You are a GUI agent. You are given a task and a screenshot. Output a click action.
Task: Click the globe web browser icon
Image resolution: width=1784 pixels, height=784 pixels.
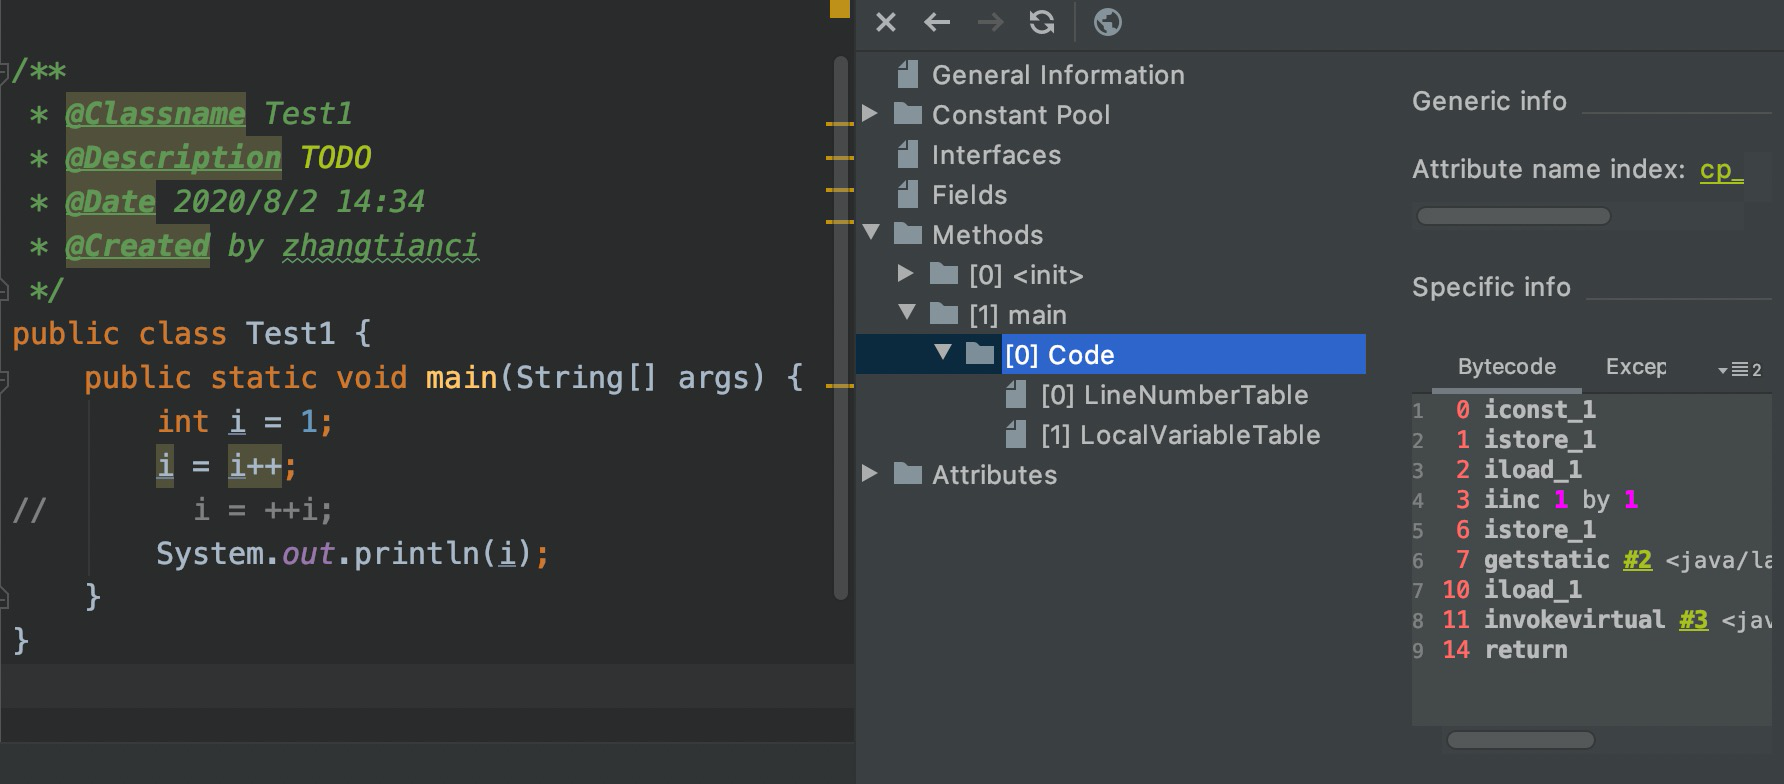[1107, 22]
